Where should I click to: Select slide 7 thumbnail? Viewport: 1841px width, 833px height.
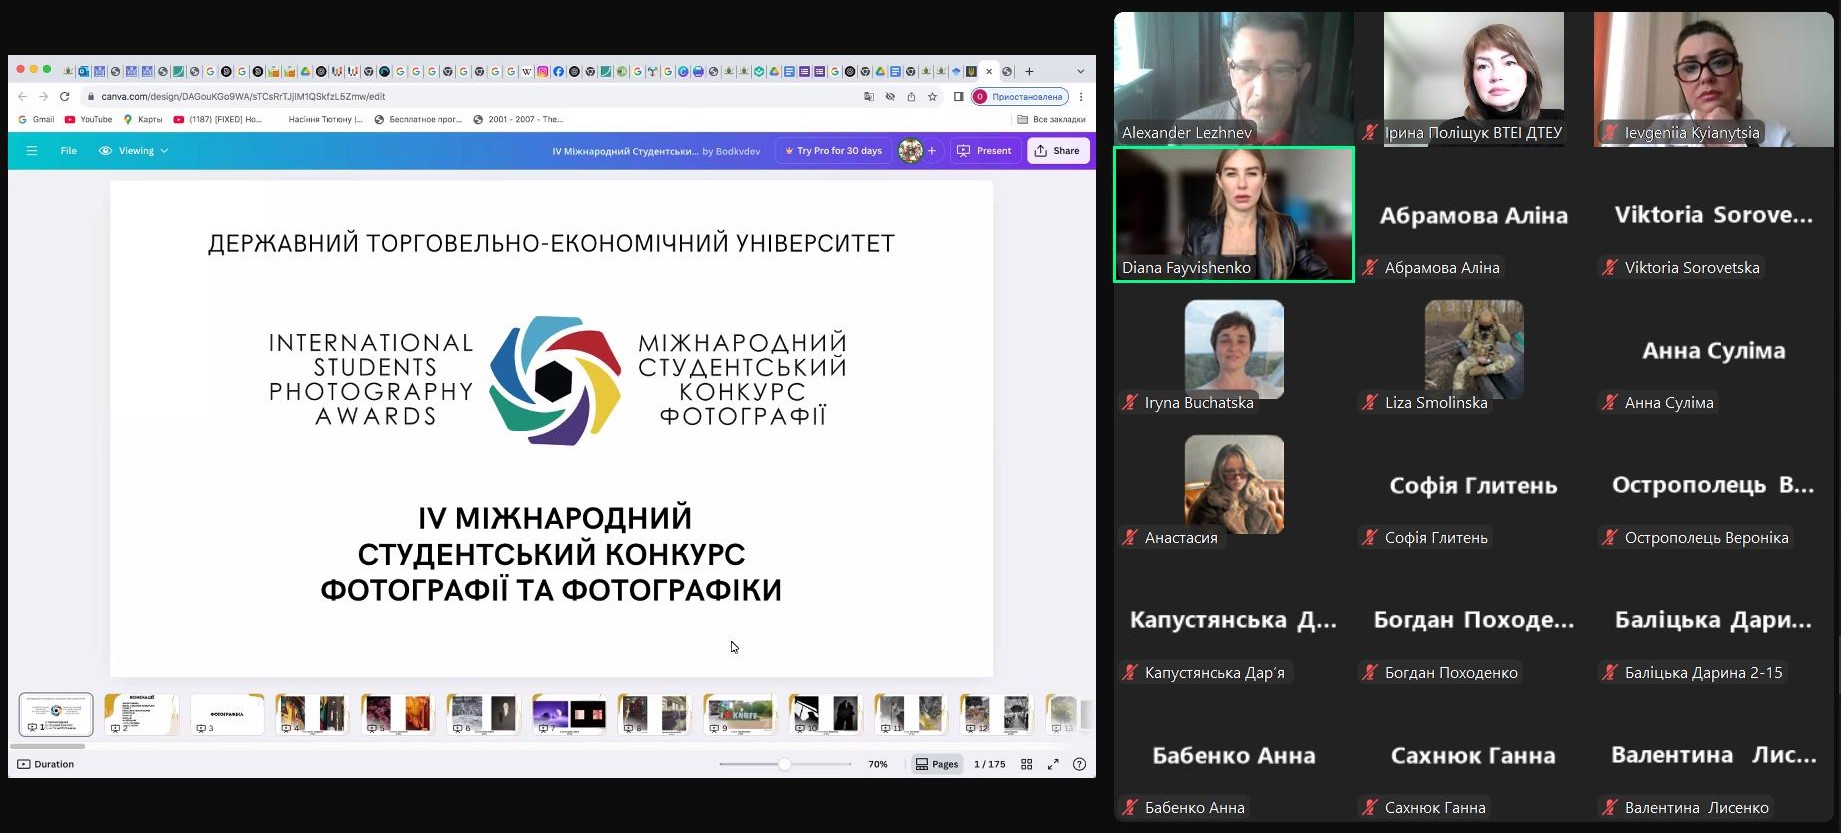(568, 714)
